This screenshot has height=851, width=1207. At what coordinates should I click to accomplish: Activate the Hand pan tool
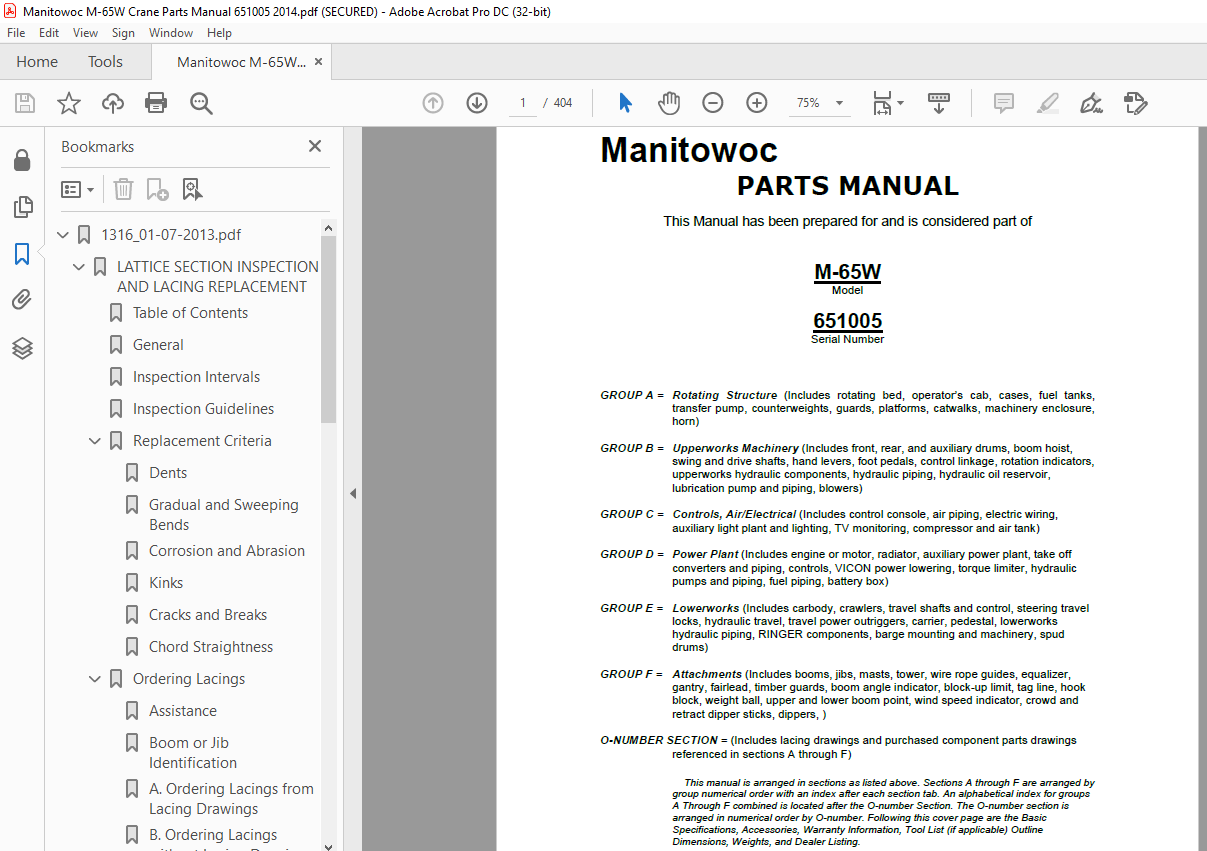pyautogui.click(x=669, y=103)
